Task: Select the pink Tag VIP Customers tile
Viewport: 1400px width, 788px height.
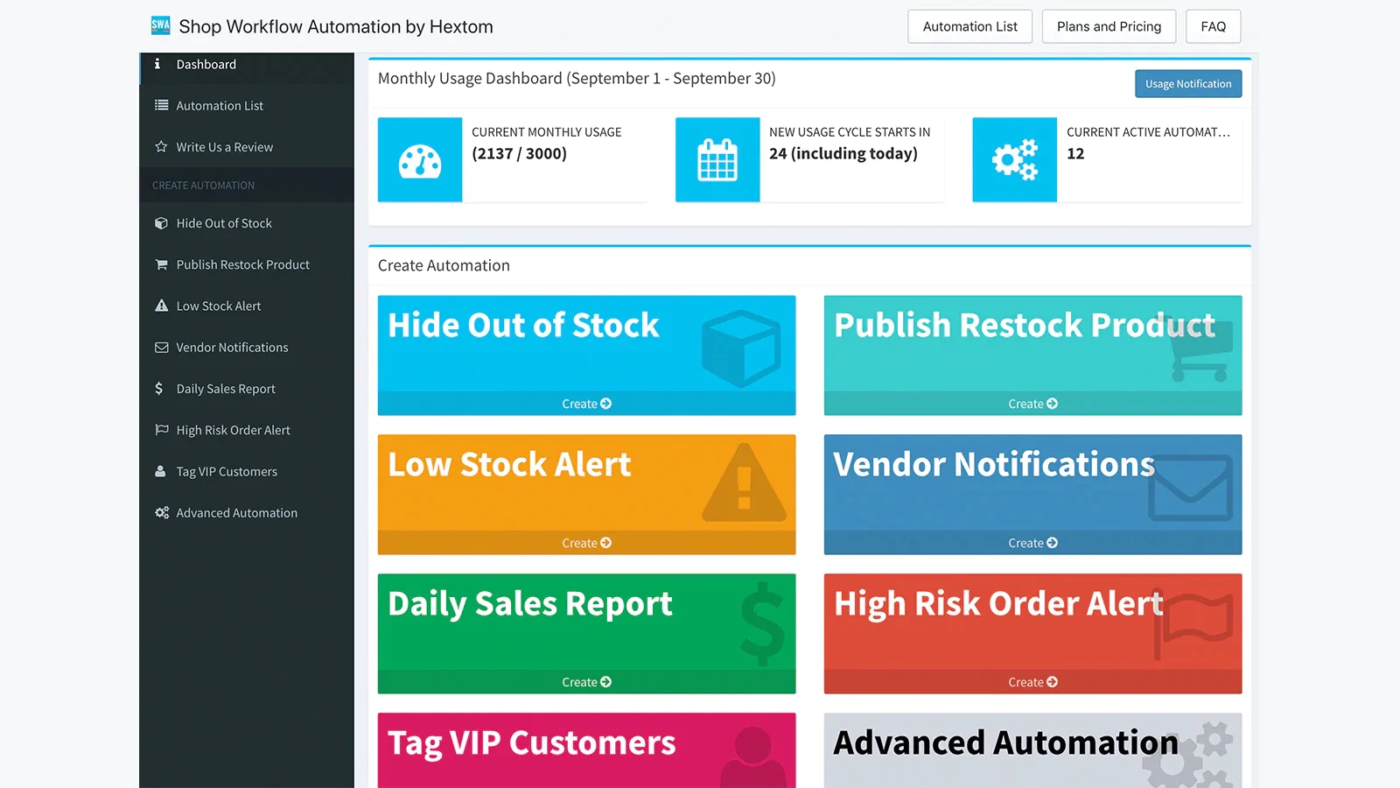Action: (x=586, y=750)
